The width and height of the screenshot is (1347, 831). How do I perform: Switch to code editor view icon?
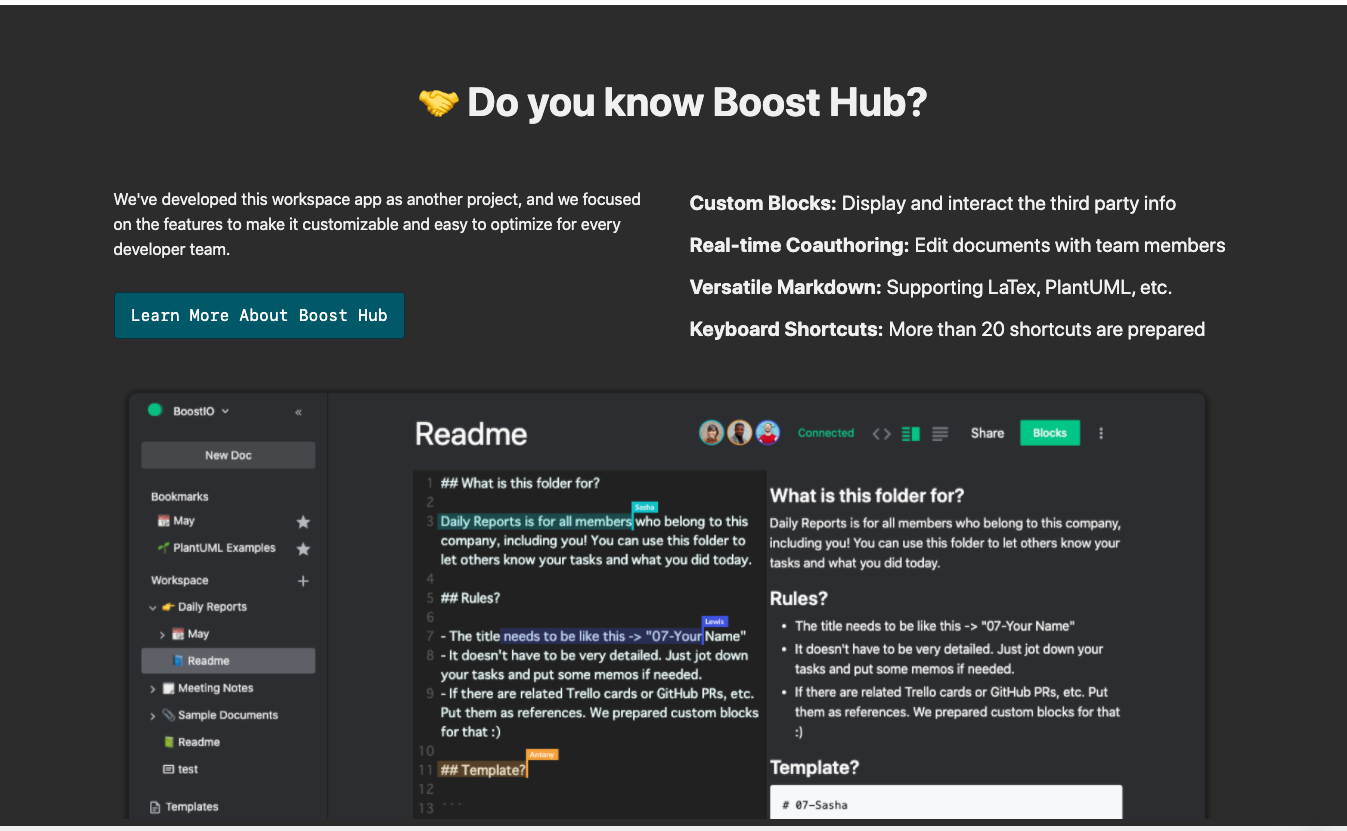tap(881, 434)
